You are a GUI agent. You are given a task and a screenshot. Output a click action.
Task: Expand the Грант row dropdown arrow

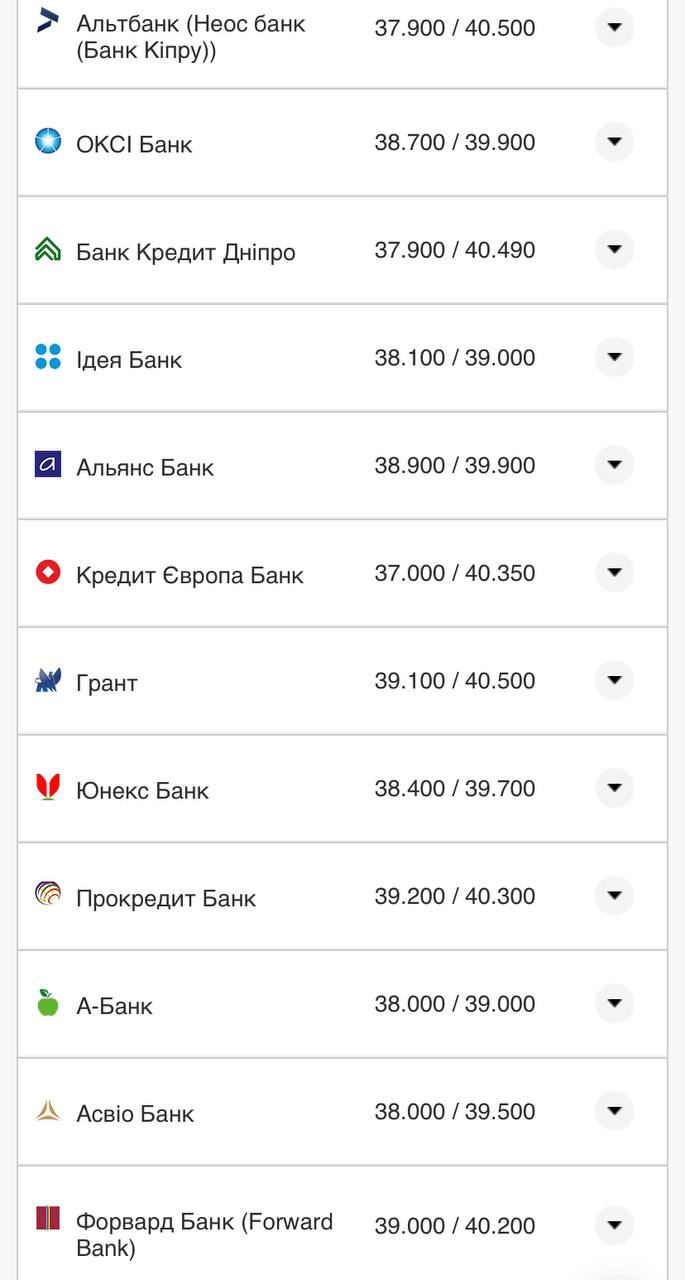point(614,681)
